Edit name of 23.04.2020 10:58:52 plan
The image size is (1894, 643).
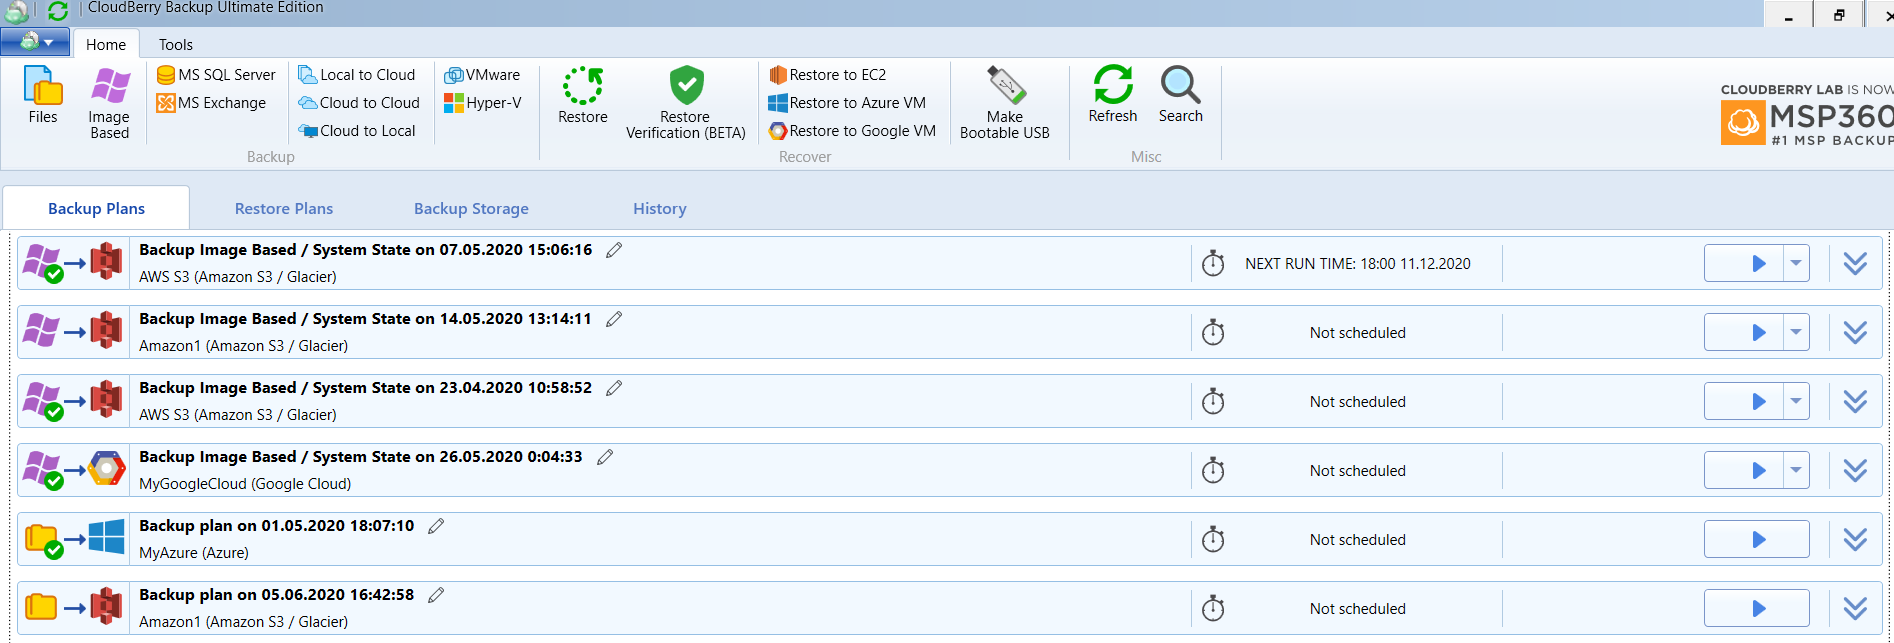614,388
